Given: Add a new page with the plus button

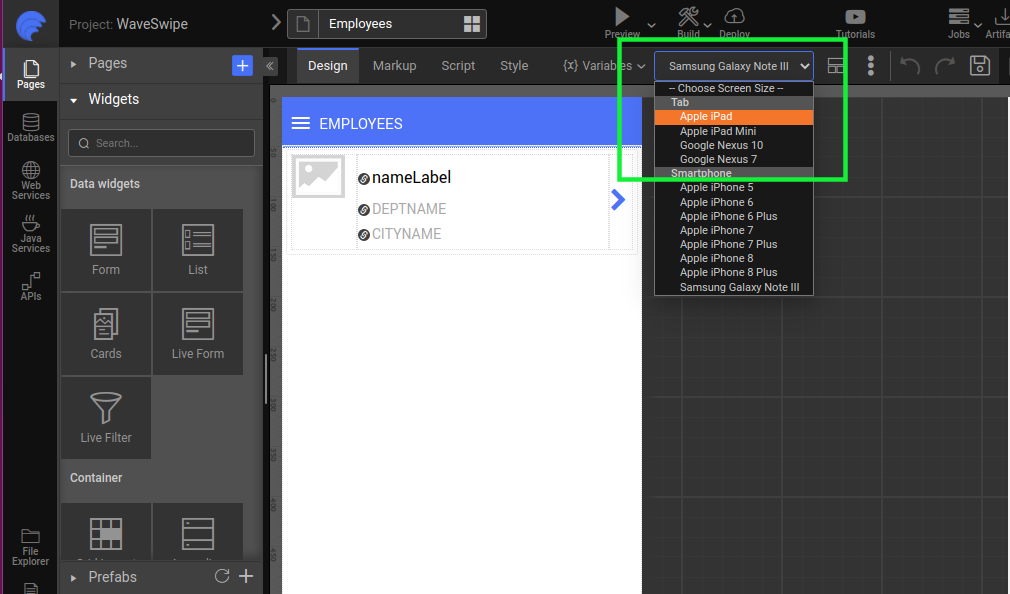Looking at the screenshot, I should point(242,65).
